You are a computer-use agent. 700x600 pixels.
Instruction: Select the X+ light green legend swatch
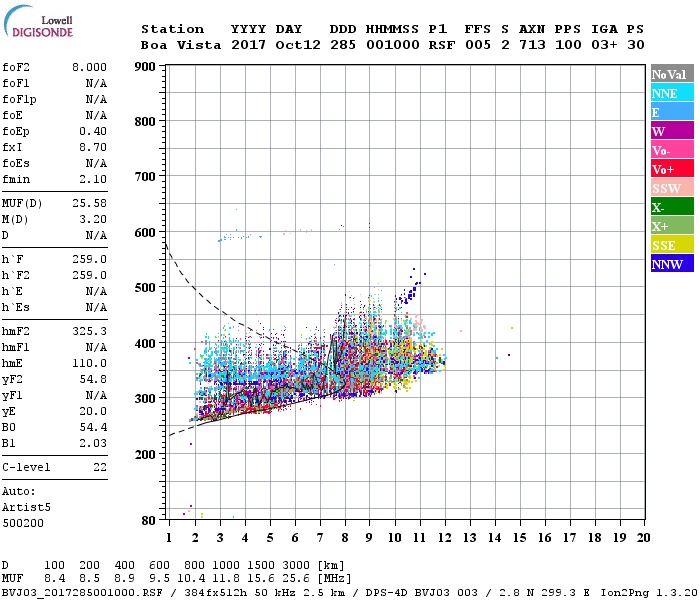672,225
